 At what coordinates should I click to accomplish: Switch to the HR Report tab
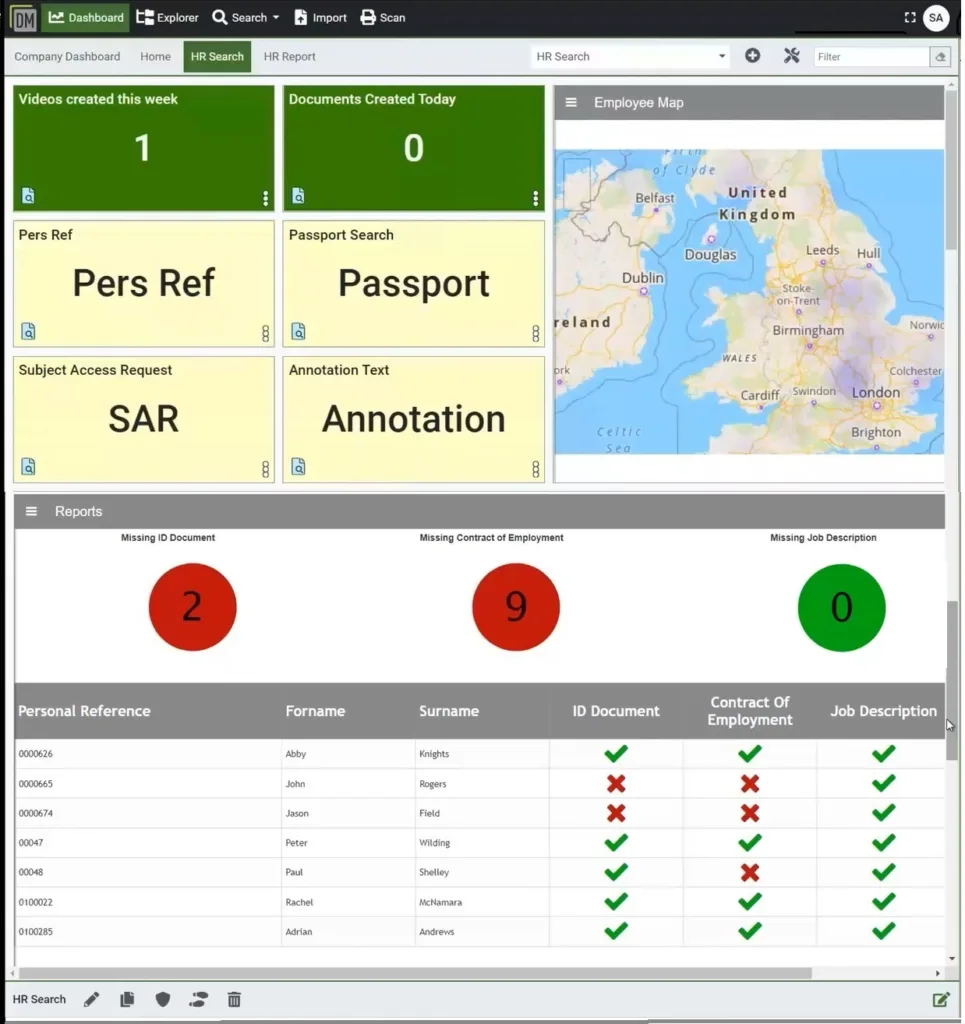[x=289, y=57]
